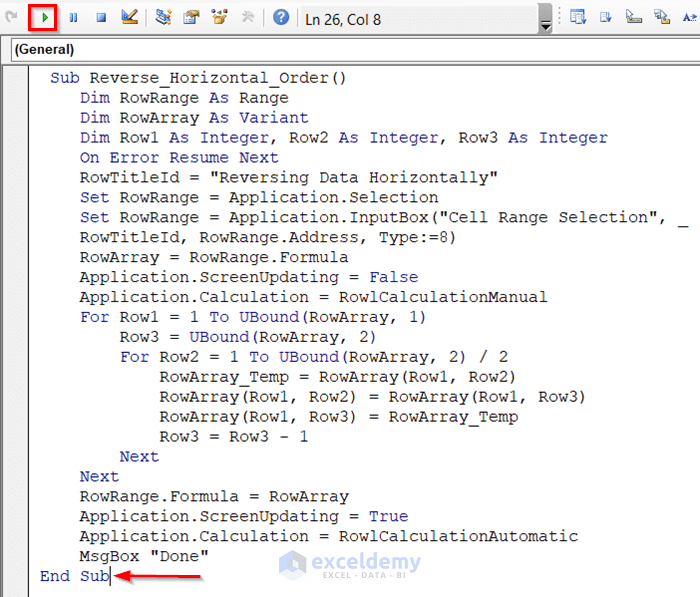The width and height of the screenshot is (700, 597).
Task: Click RowArray(Row1, Row2) = RowArray(Row1, Row3) line
Action: click(372, 397)
